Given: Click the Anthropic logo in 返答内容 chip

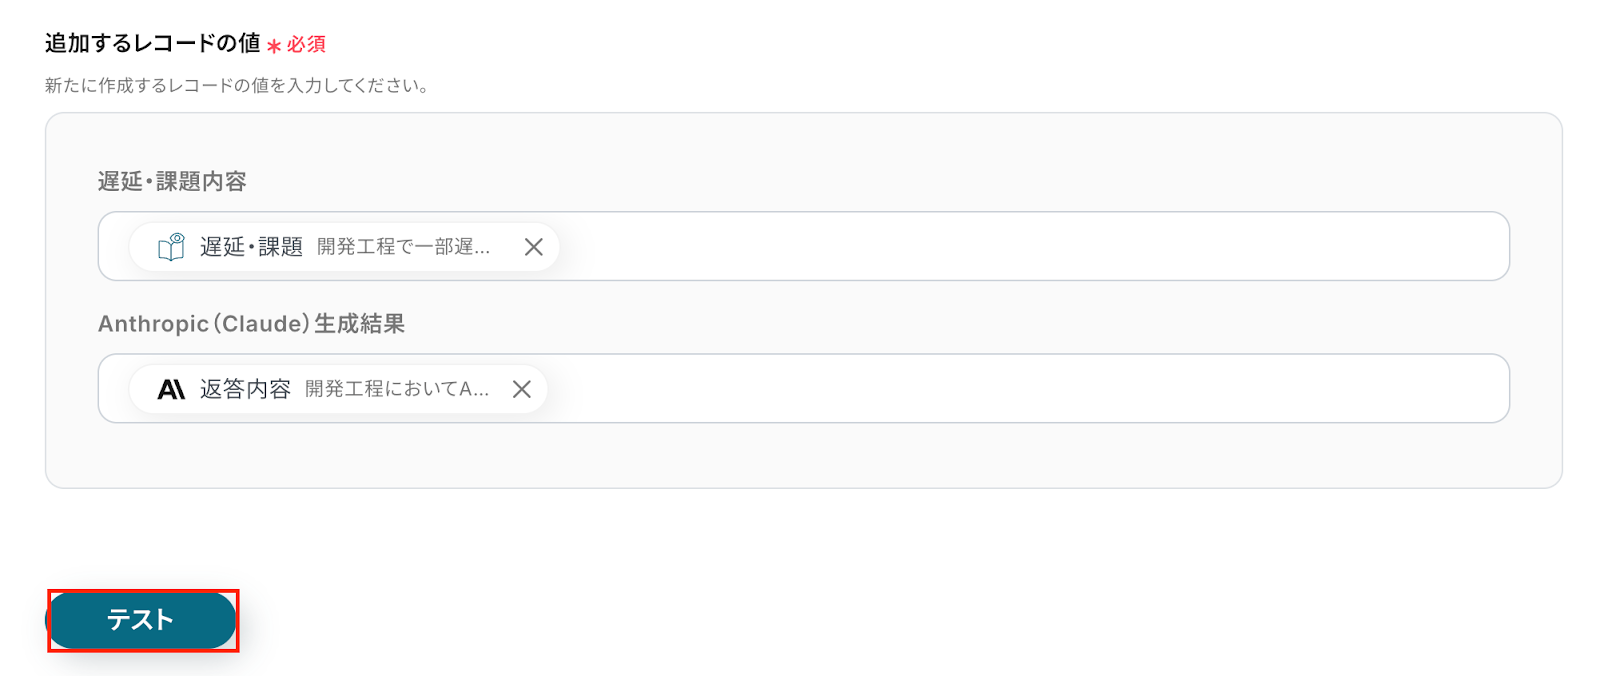Looking at the screenshot, I should point(171,389).
